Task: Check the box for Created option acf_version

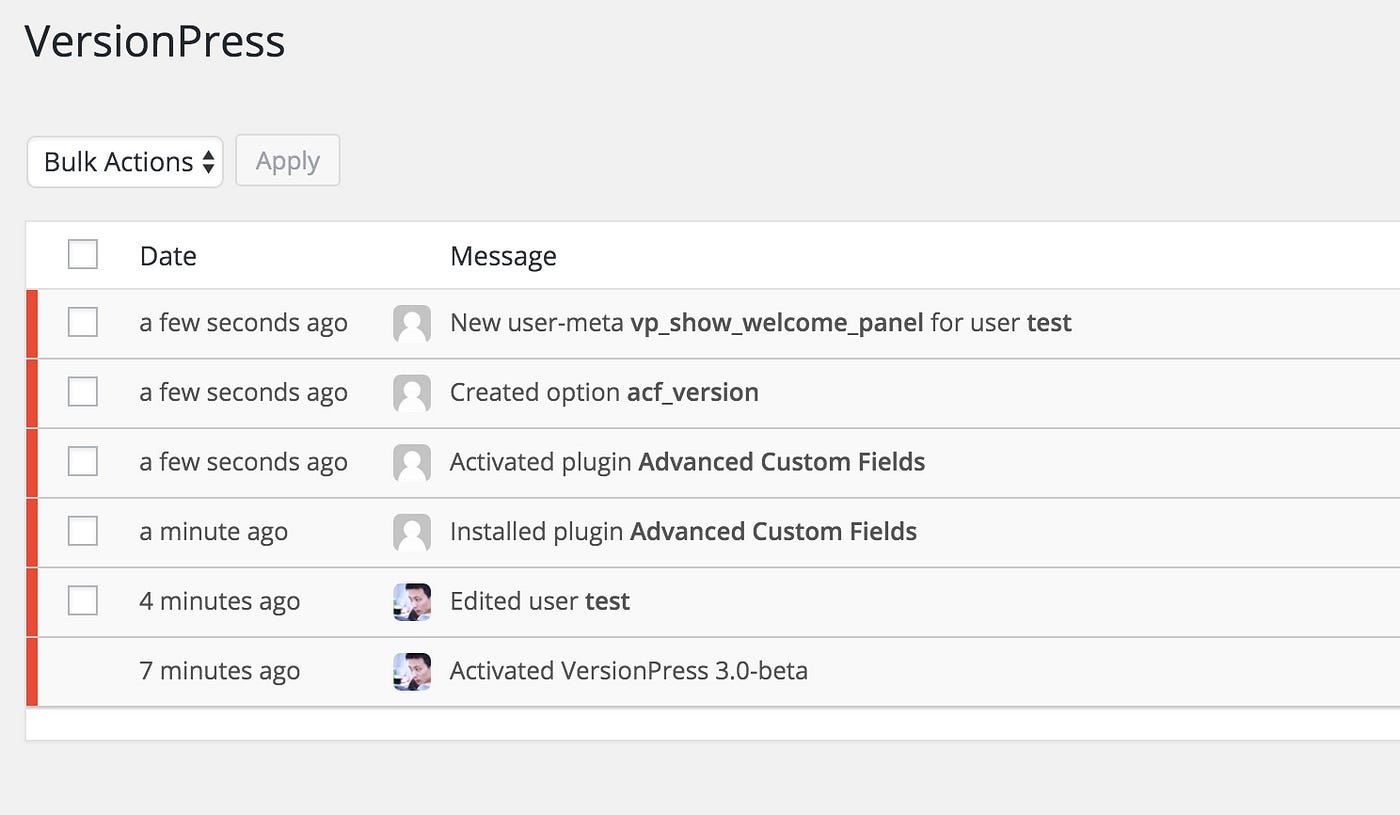Action: (83, 391)
